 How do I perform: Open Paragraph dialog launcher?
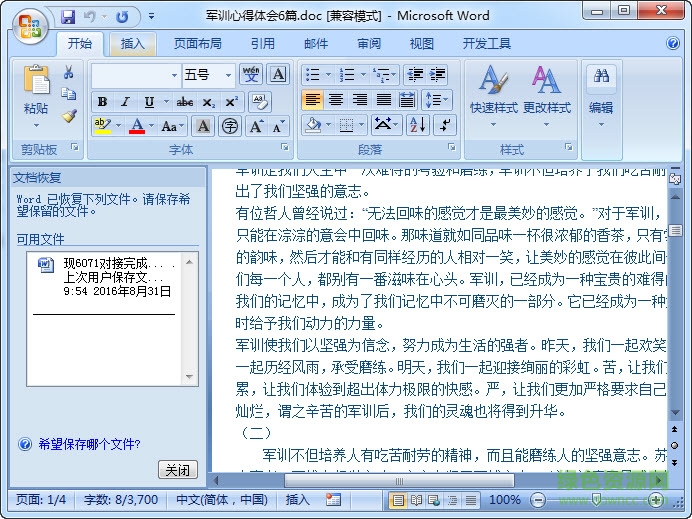pyautogui.click(x=452, y=147)
